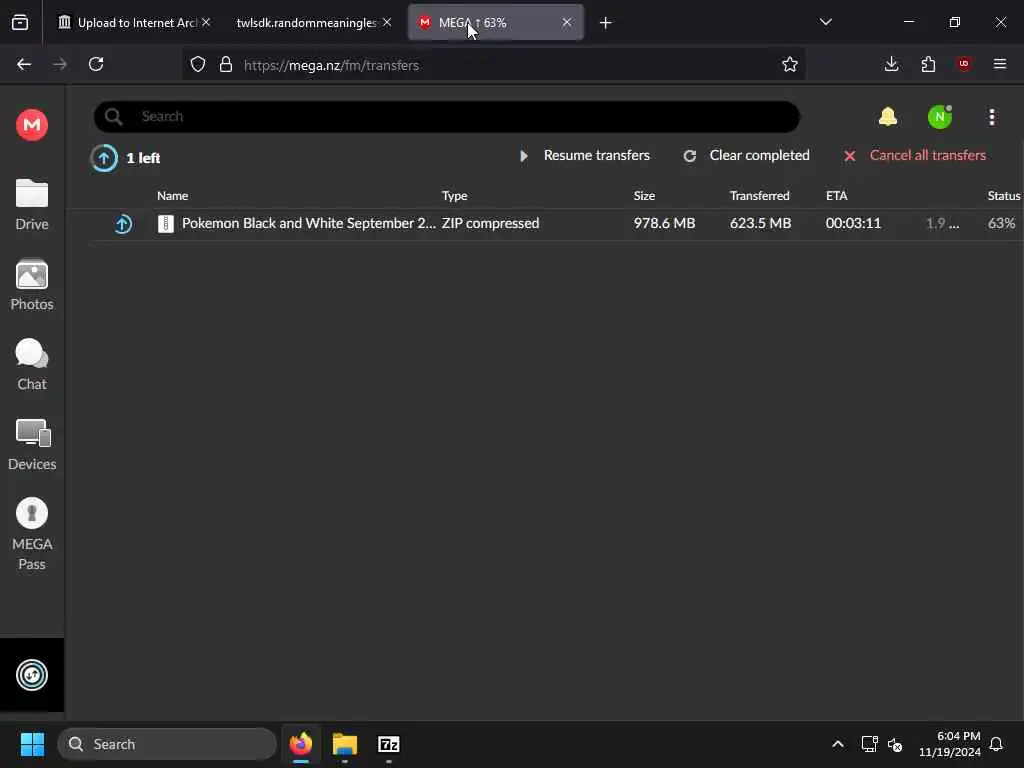This screenshot has width=1024, height=768.
Task: Clear completed transfers
Action: point(746,155)
